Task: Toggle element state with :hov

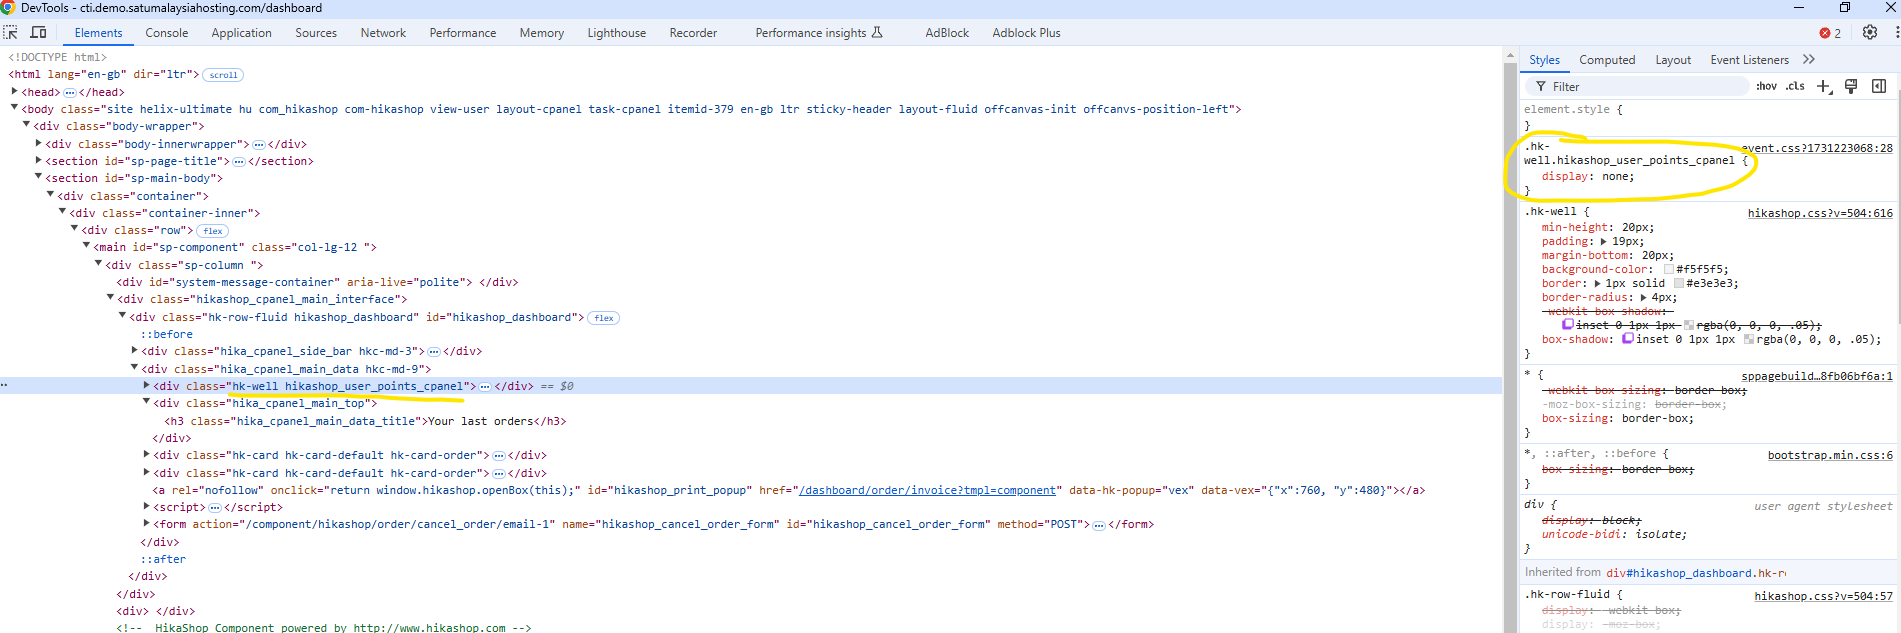Action: coord(1767,87)
